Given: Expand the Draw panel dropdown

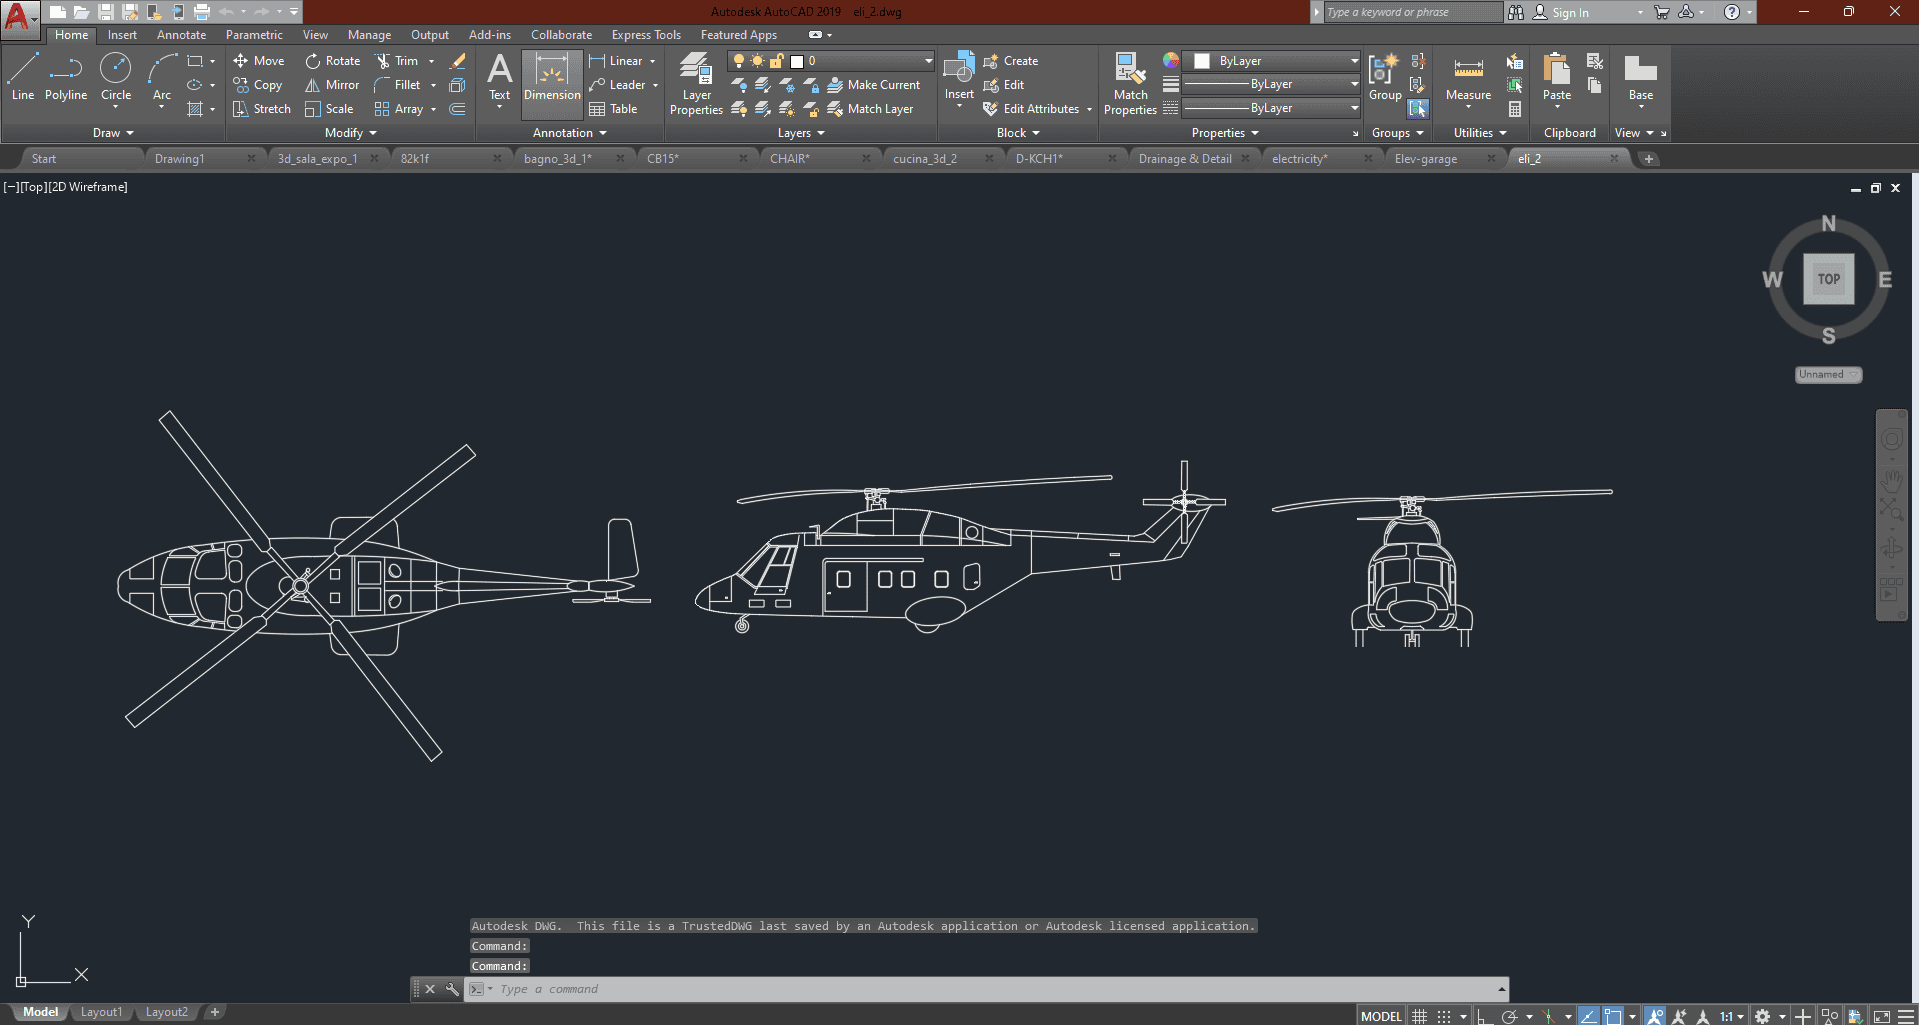Looking at the screenshot, I should [x=113, y=133].
